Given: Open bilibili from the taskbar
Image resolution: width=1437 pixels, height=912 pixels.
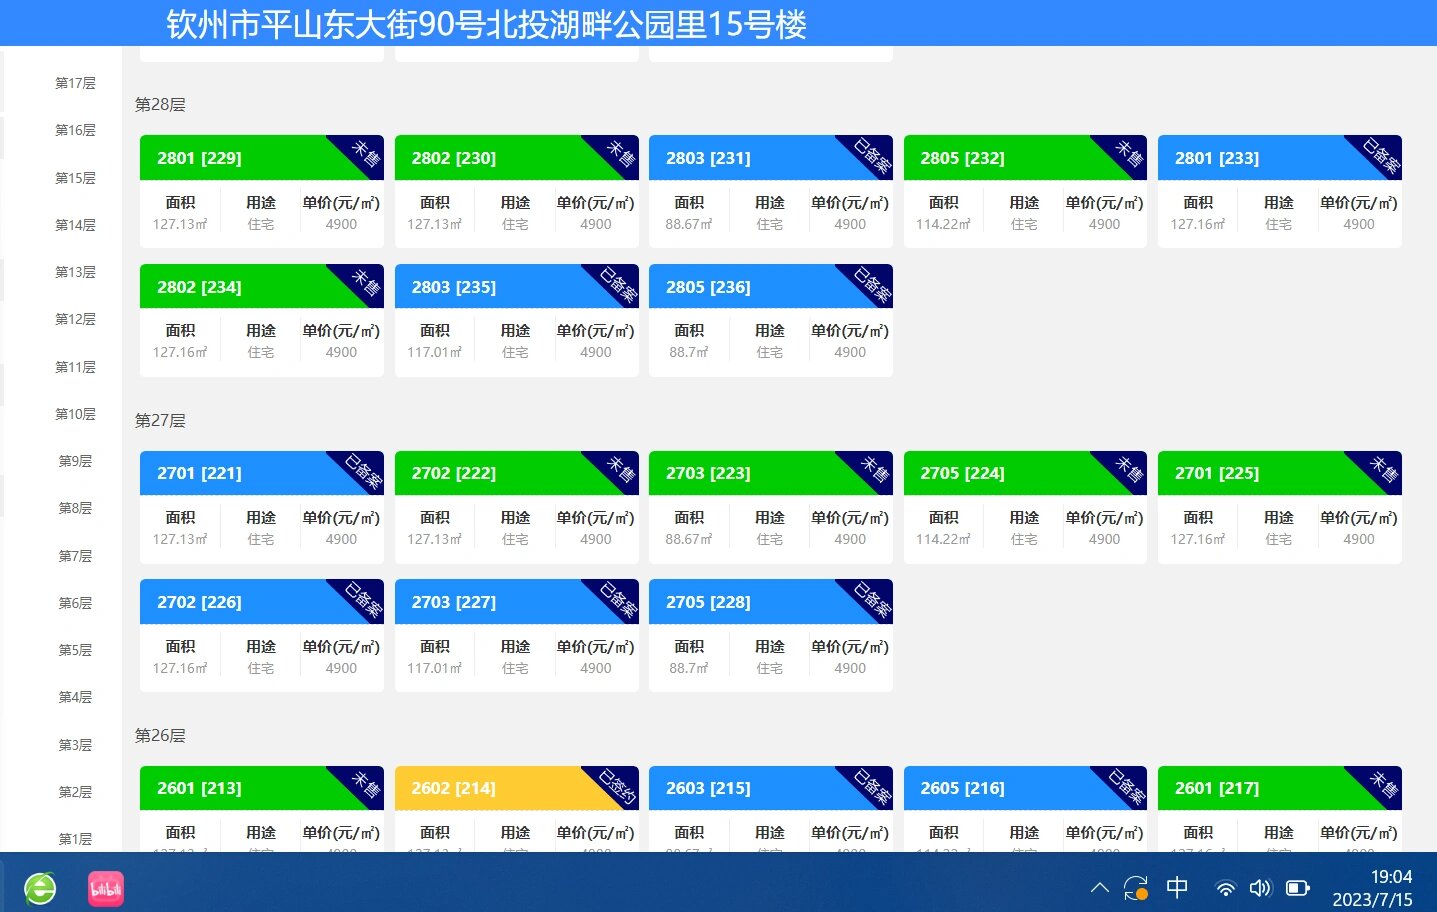Looking at the screenshot, I should [105, 887].
